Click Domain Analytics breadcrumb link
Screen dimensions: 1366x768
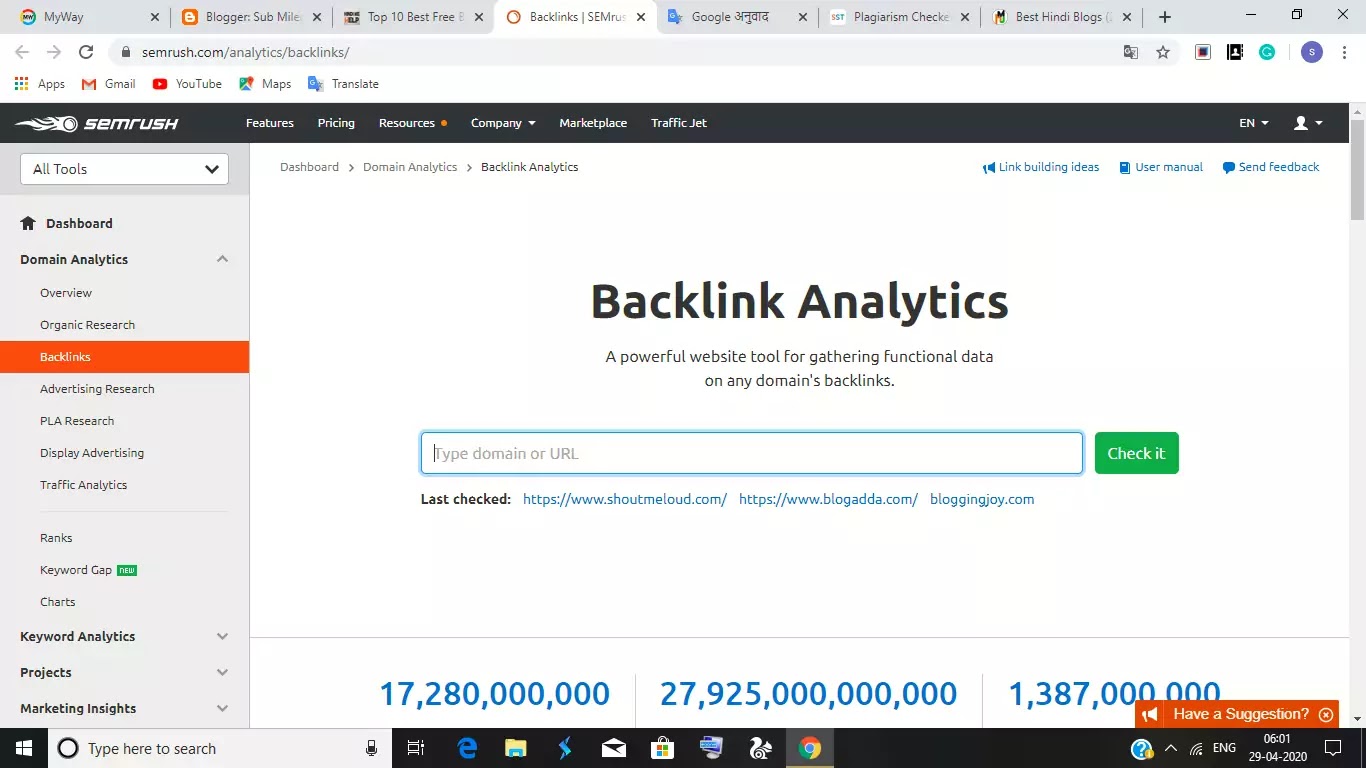410,167
